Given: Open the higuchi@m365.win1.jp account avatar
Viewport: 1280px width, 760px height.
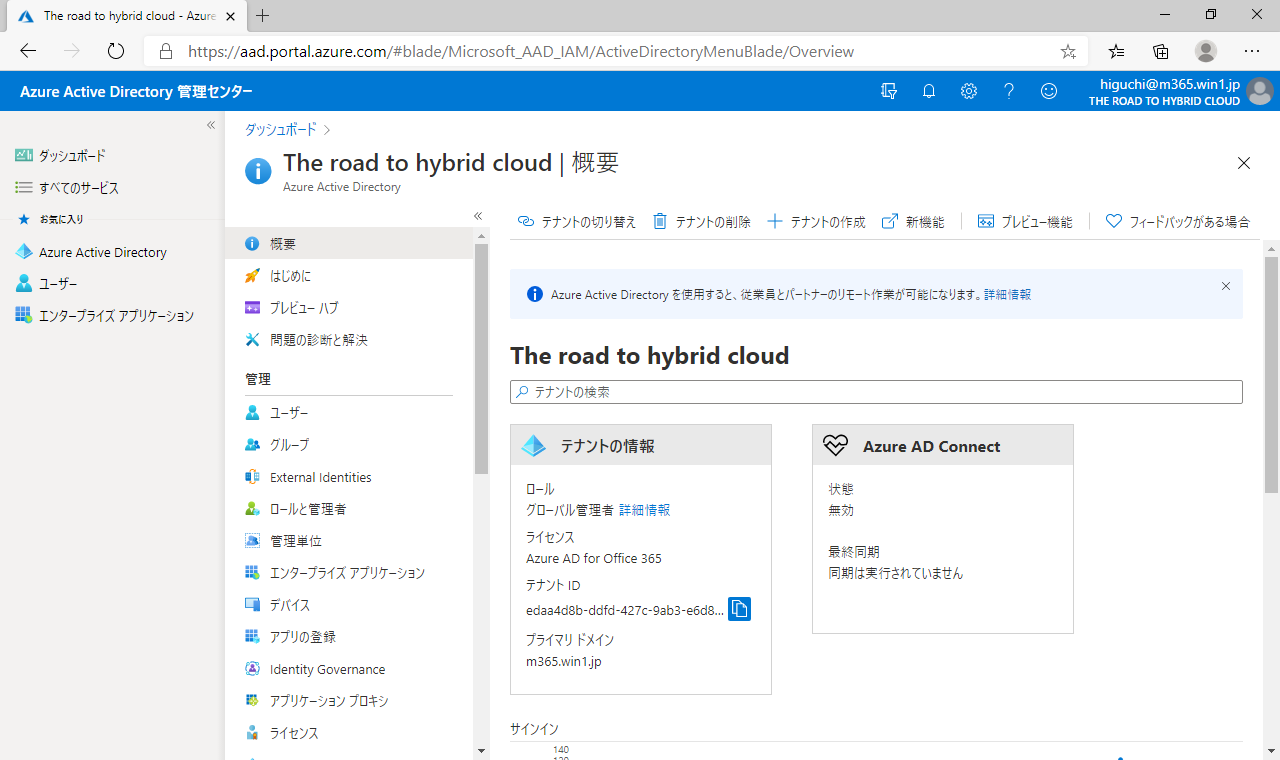Looking at the screenshot, I should 1260,91.
